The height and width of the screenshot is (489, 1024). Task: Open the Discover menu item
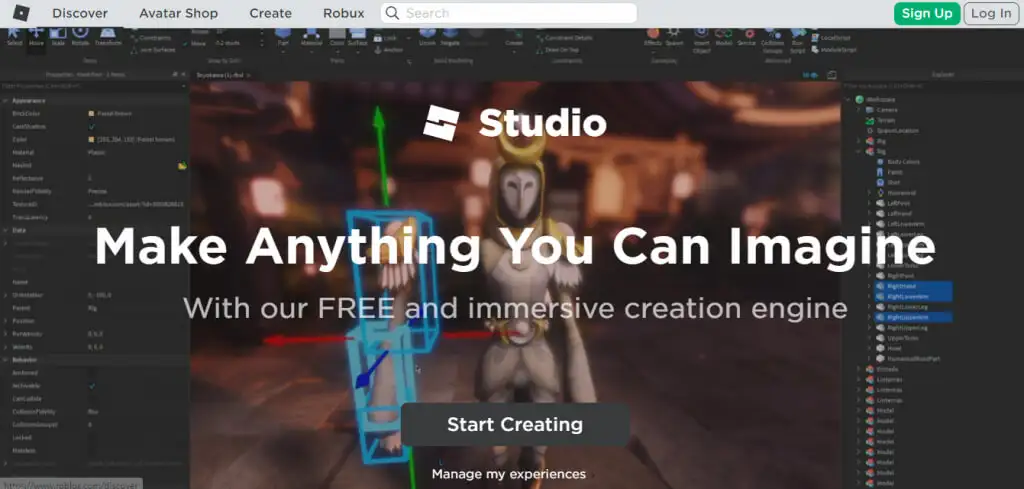tap(80, 13)
